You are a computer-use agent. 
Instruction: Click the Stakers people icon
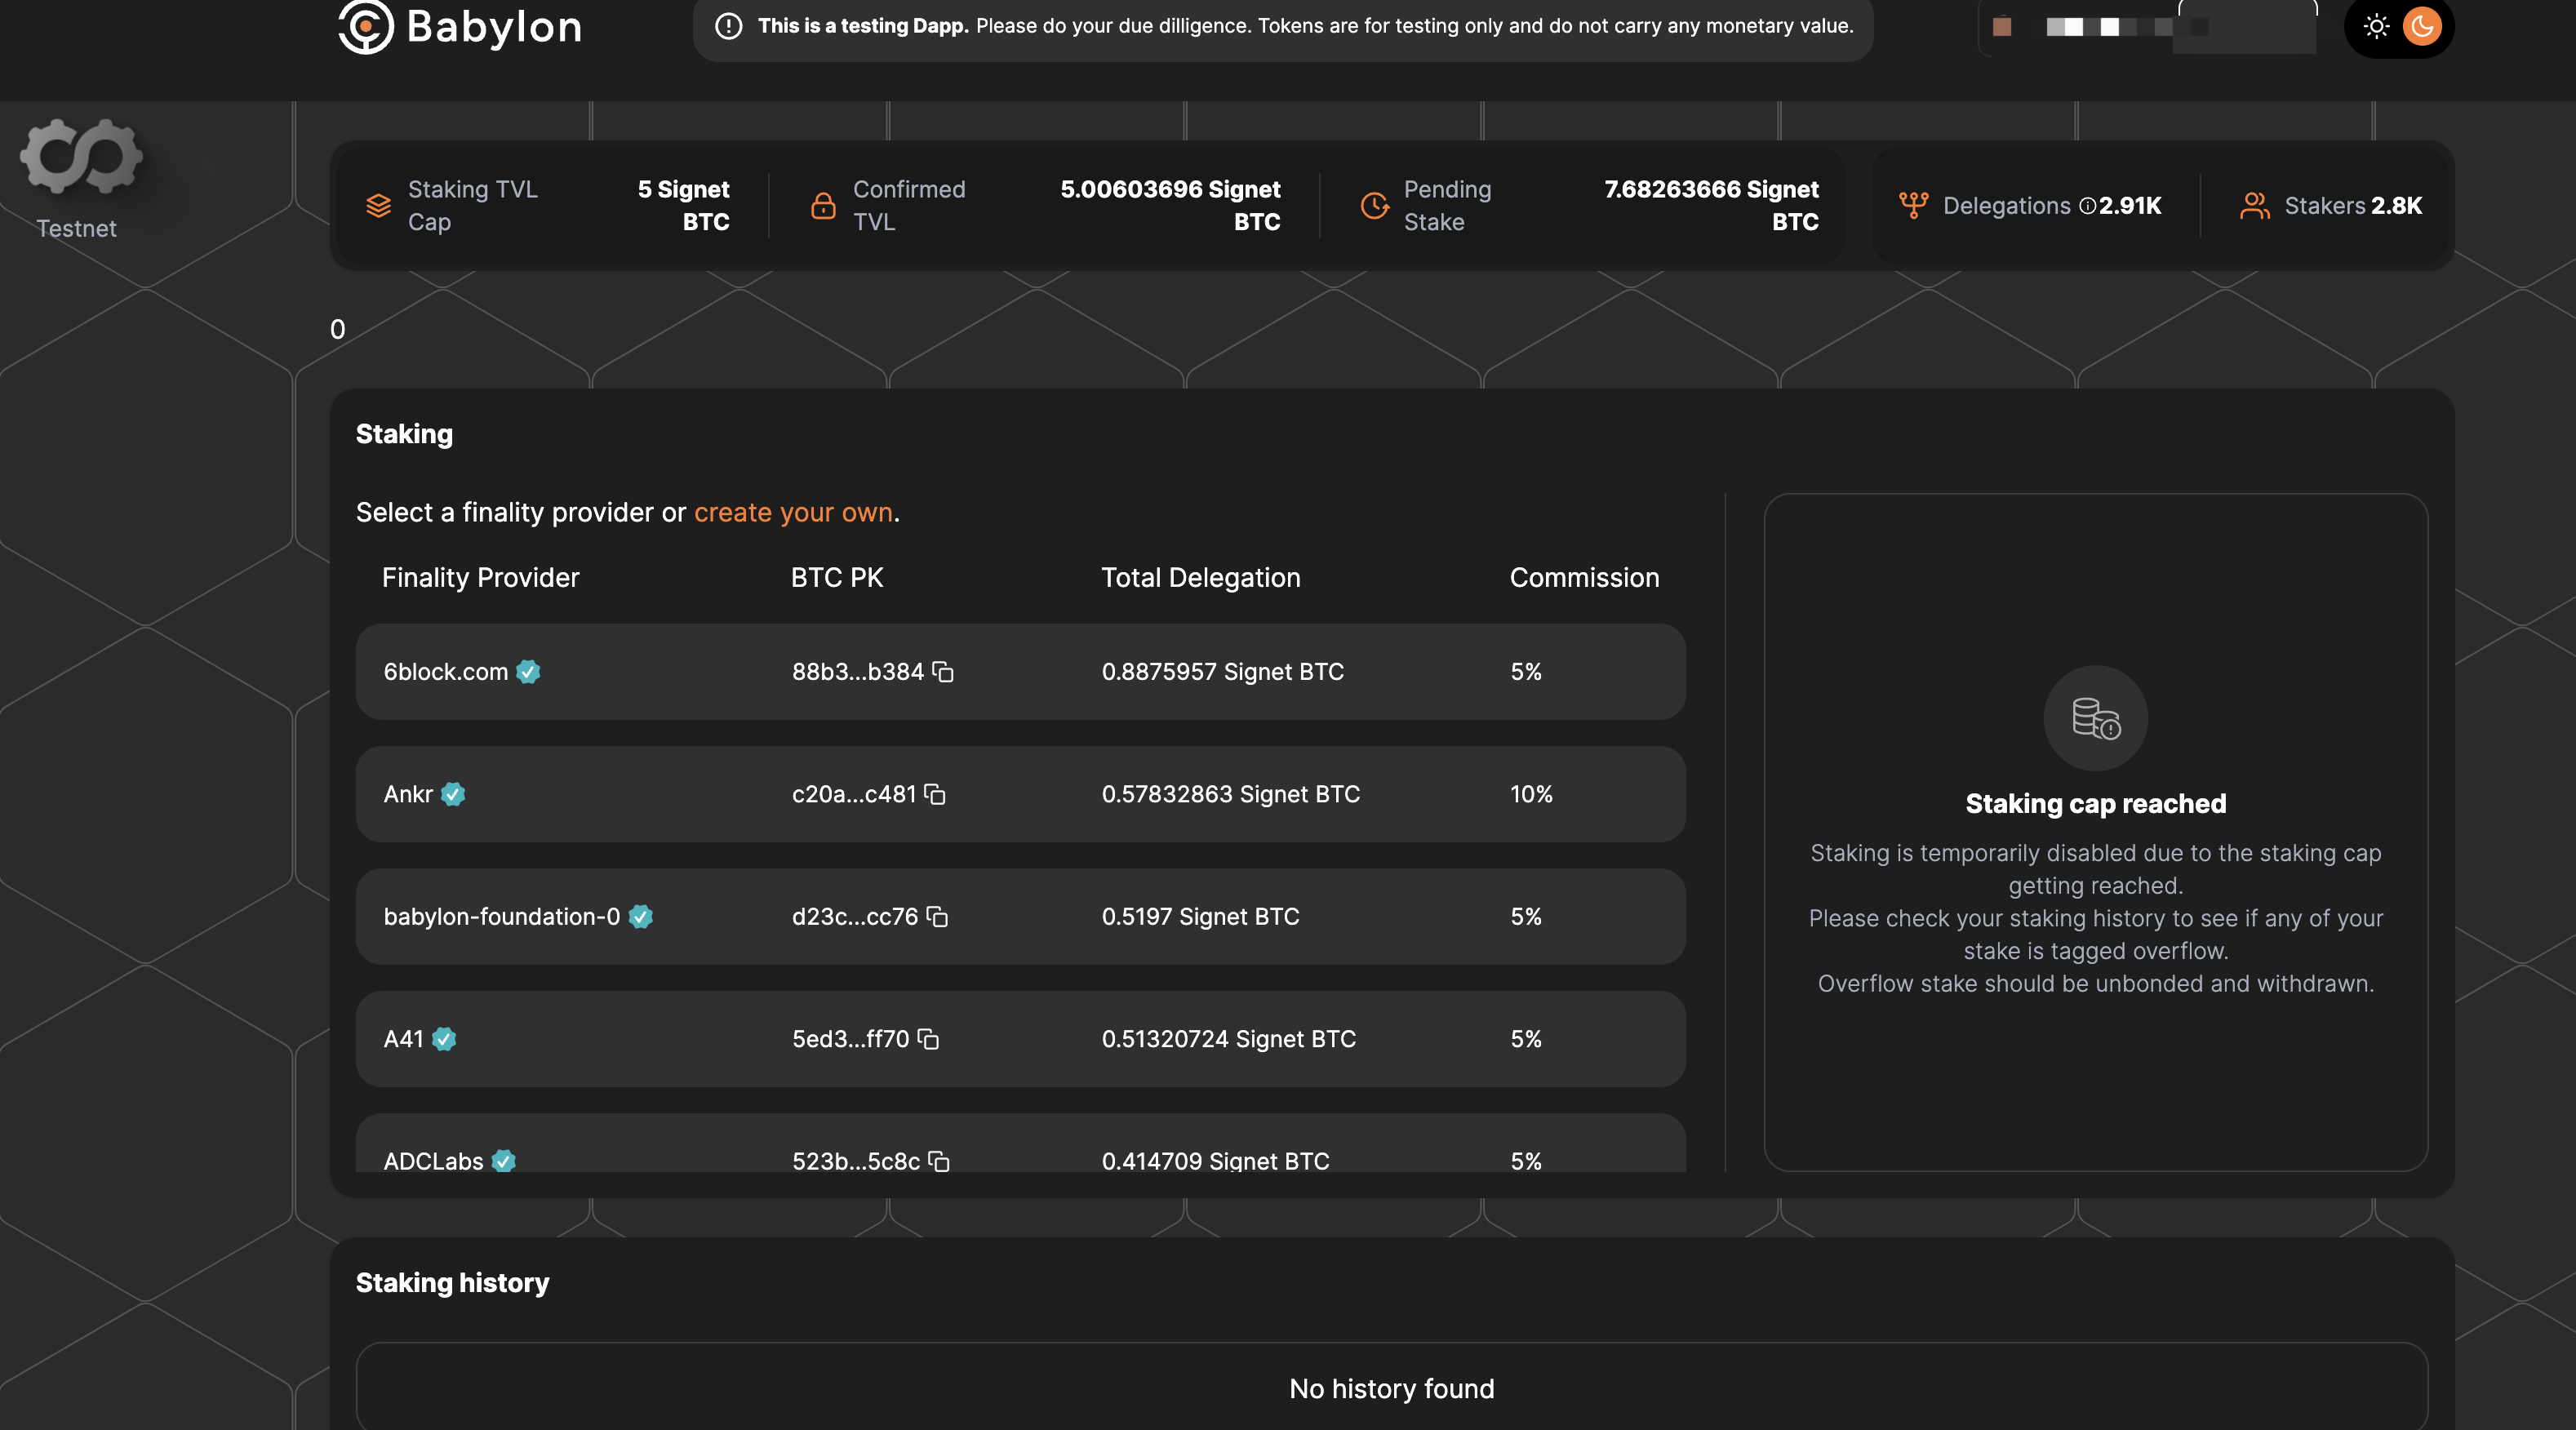pos(2254,206)
